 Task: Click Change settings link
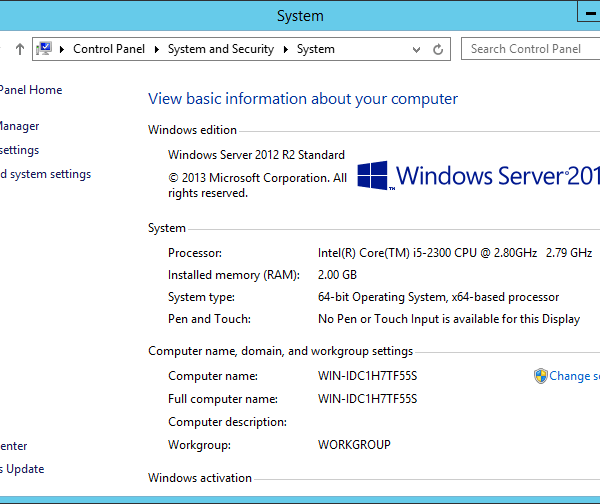point(574,376)
